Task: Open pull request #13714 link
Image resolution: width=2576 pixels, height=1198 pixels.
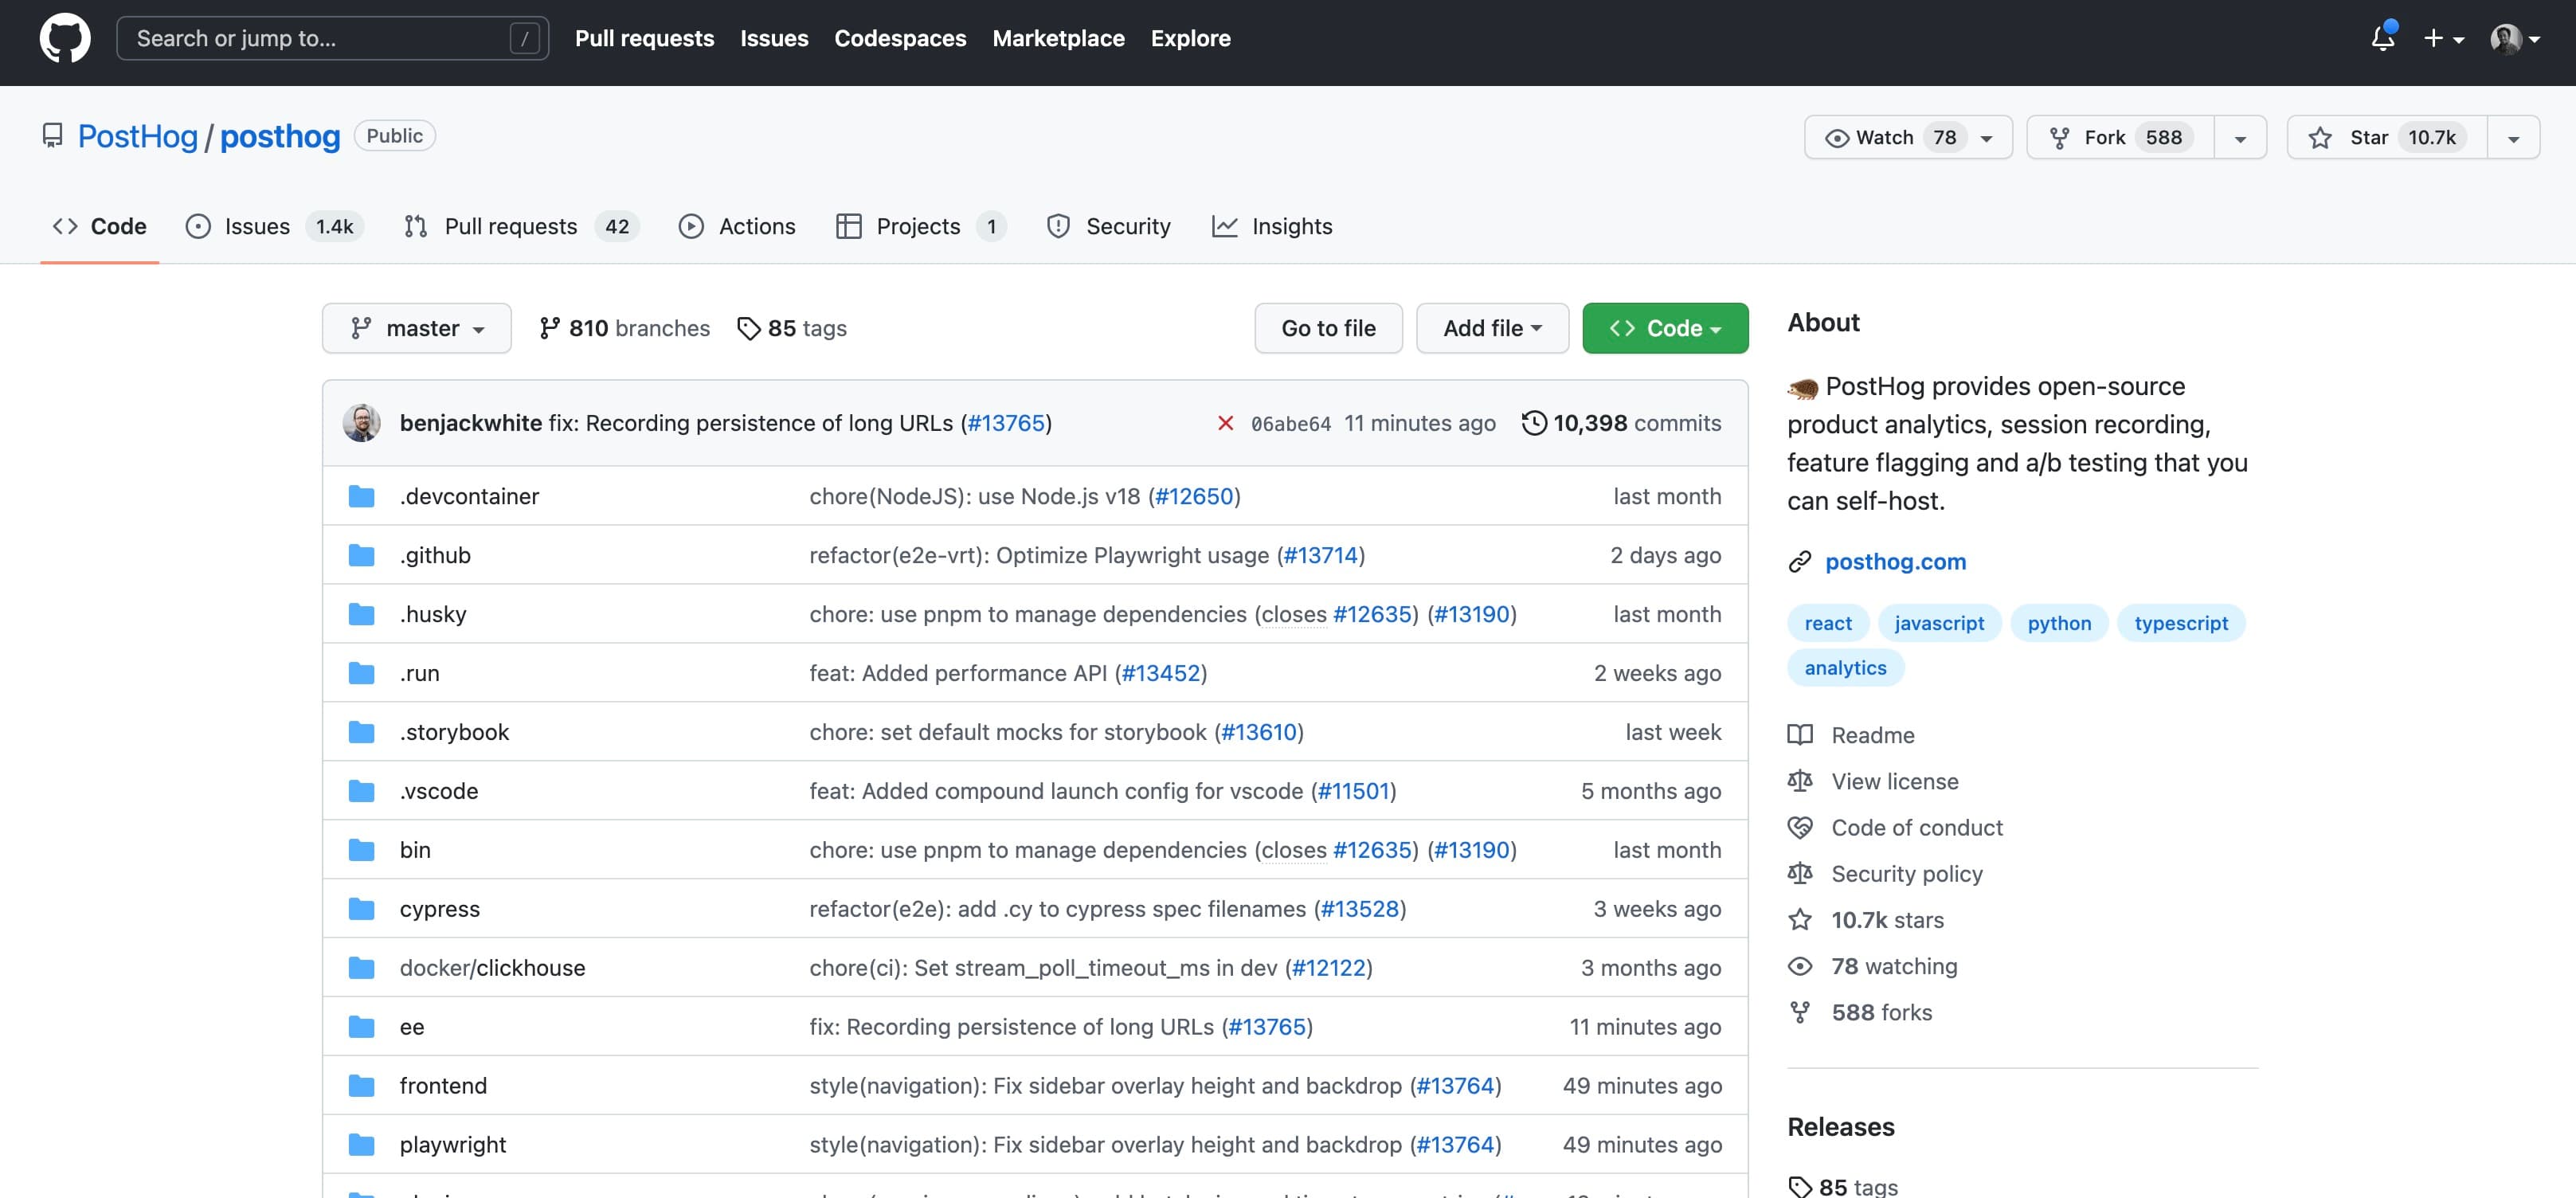Action: click(x=1320, y=555)
